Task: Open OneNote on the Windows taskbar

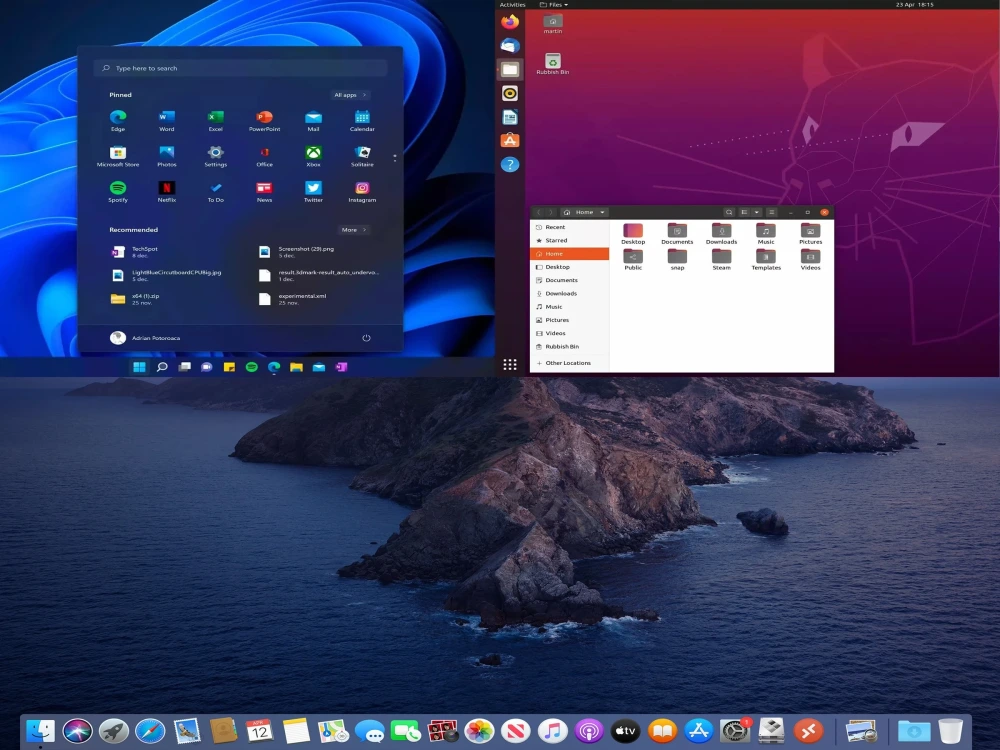Action: 341,367
